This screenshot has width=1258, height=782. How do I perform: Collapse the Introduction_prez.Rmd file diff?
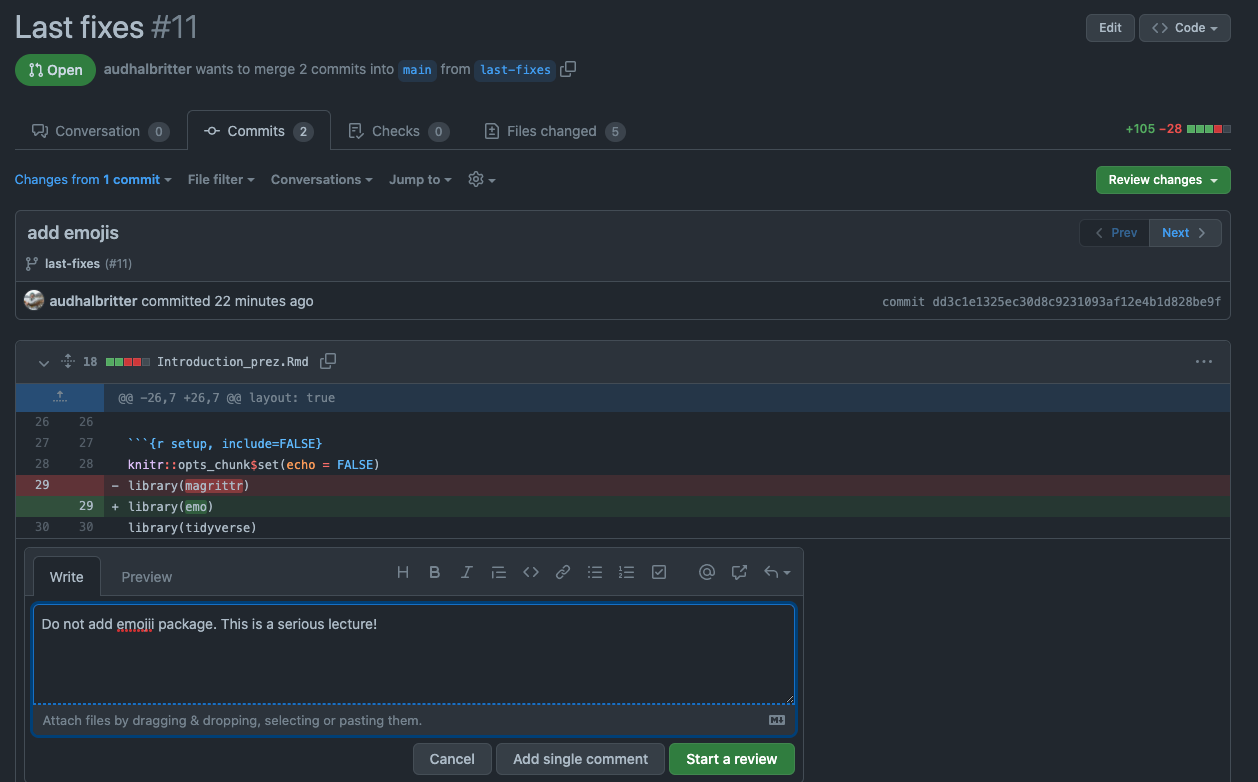pos(43,362)
